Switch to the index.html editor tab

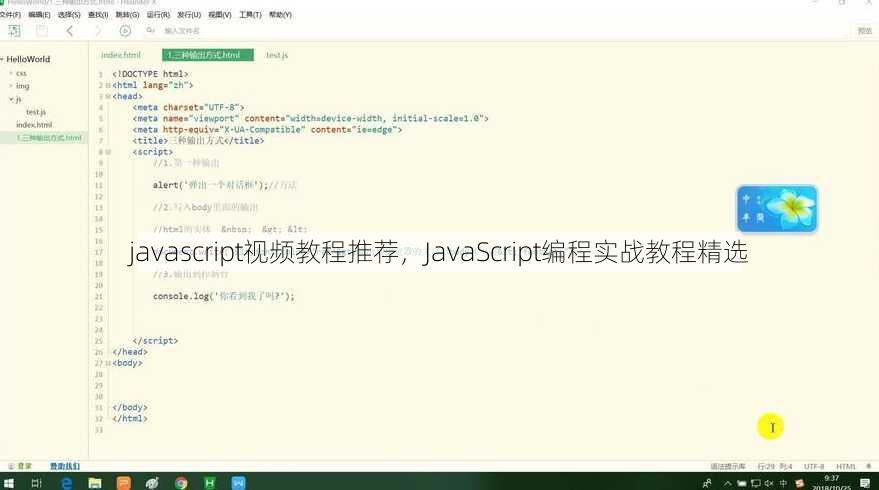121,55
